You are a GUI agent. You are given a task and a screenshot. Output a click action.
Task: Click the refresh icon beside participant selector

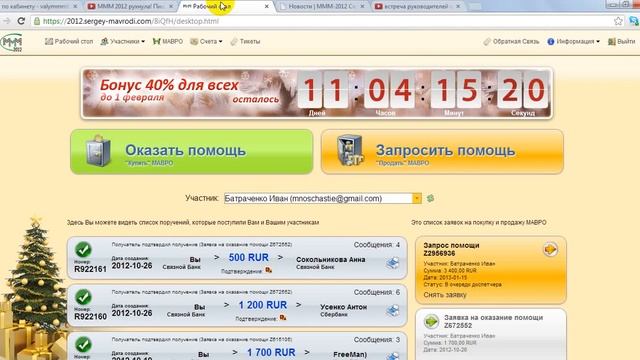point(430,198)
